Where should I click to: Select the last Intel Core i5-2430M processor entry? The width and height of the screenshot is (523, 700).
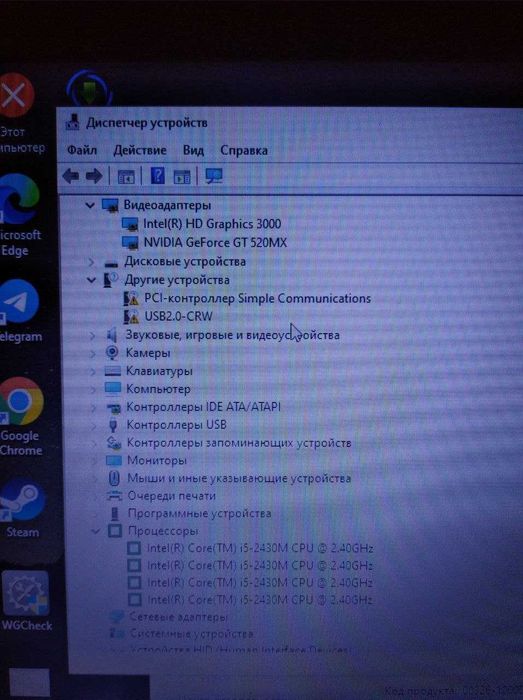click(x=260, y=600)
